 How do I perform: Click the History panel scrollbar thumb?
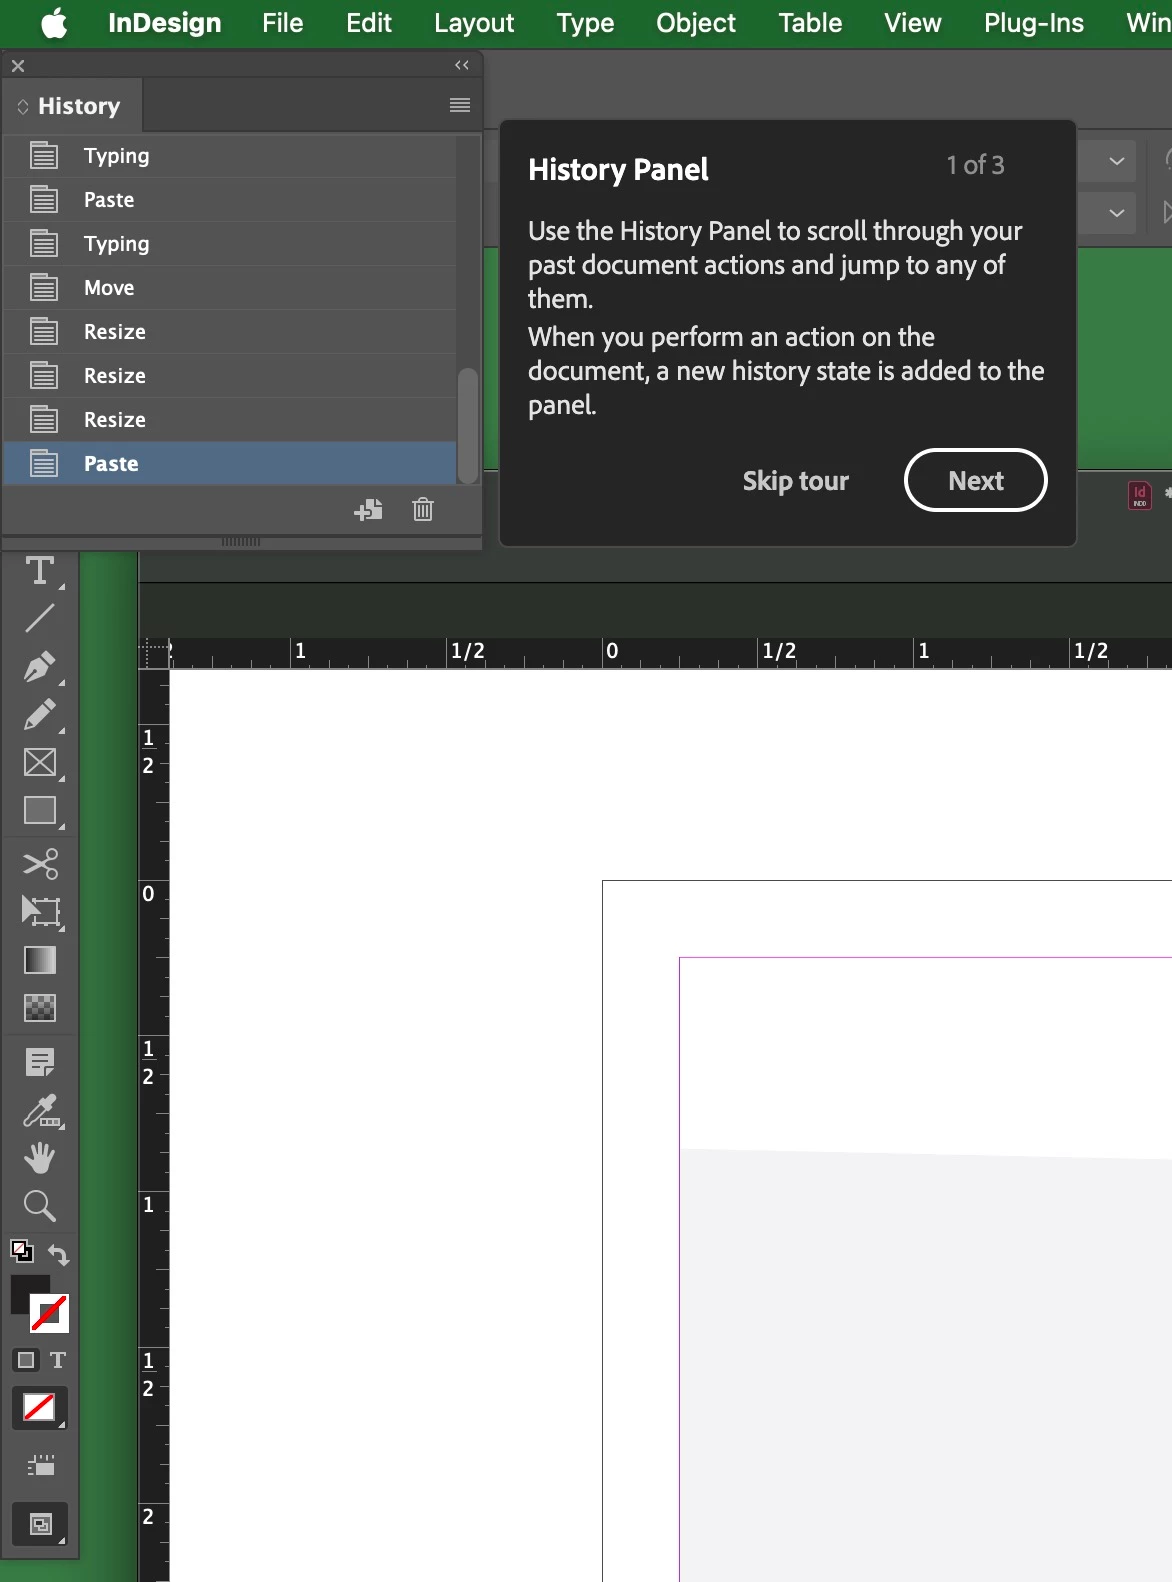point(467,426)
